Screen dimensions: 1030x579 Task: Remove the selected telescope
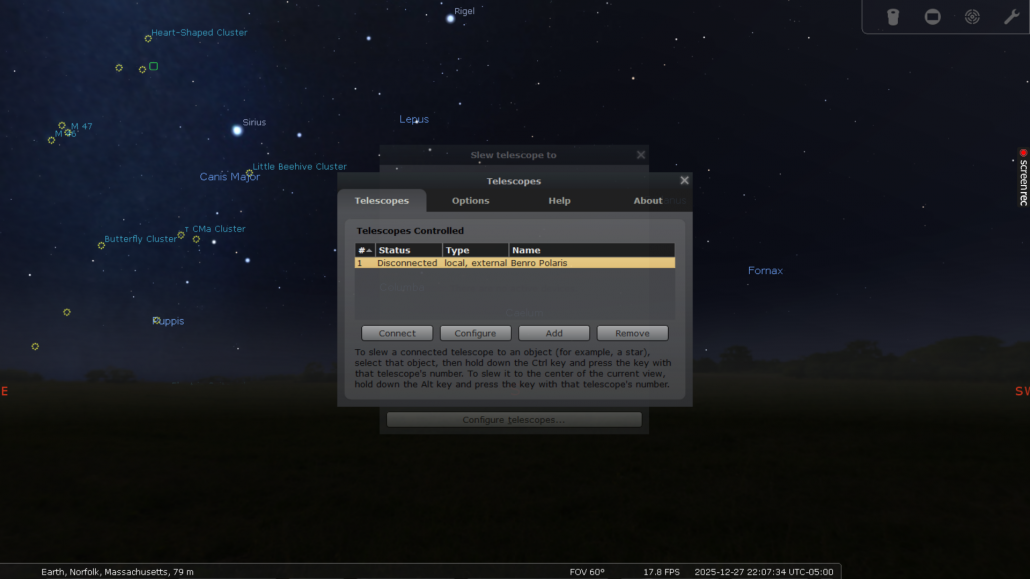pos(632,333)
